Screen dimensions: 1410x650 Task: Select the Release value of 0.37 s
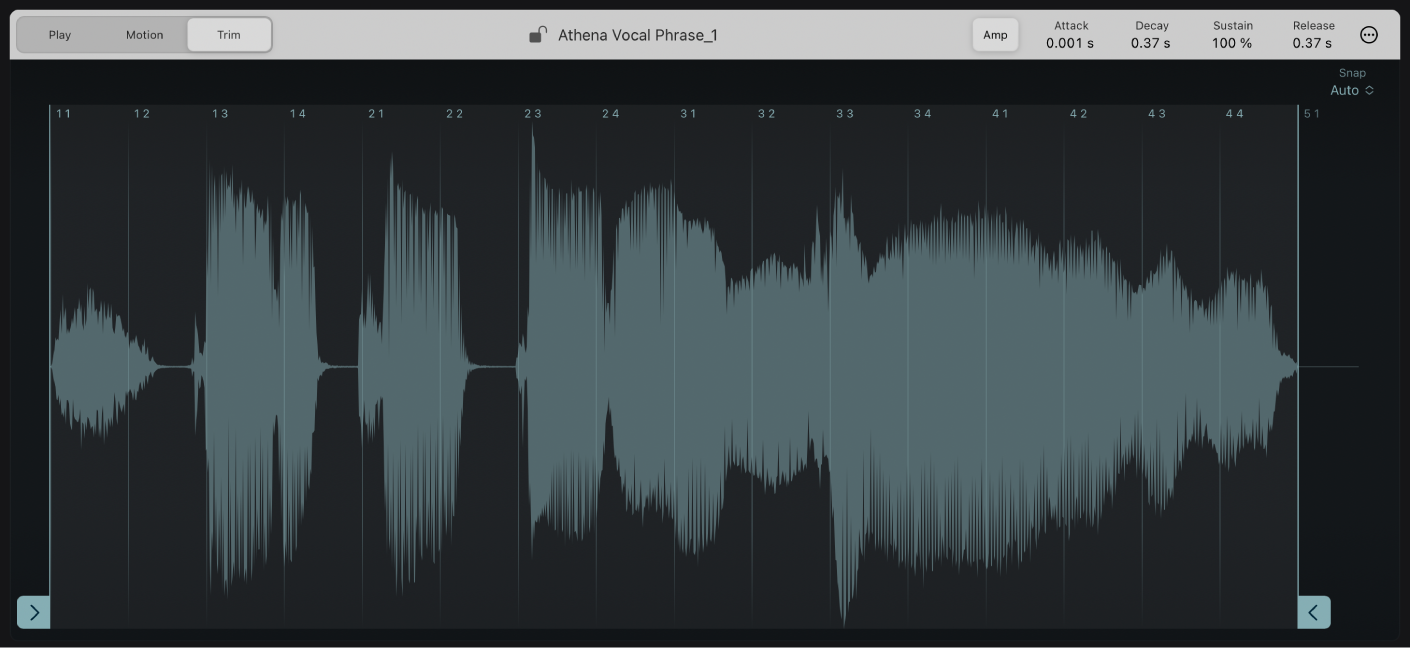pos(1311,42)
